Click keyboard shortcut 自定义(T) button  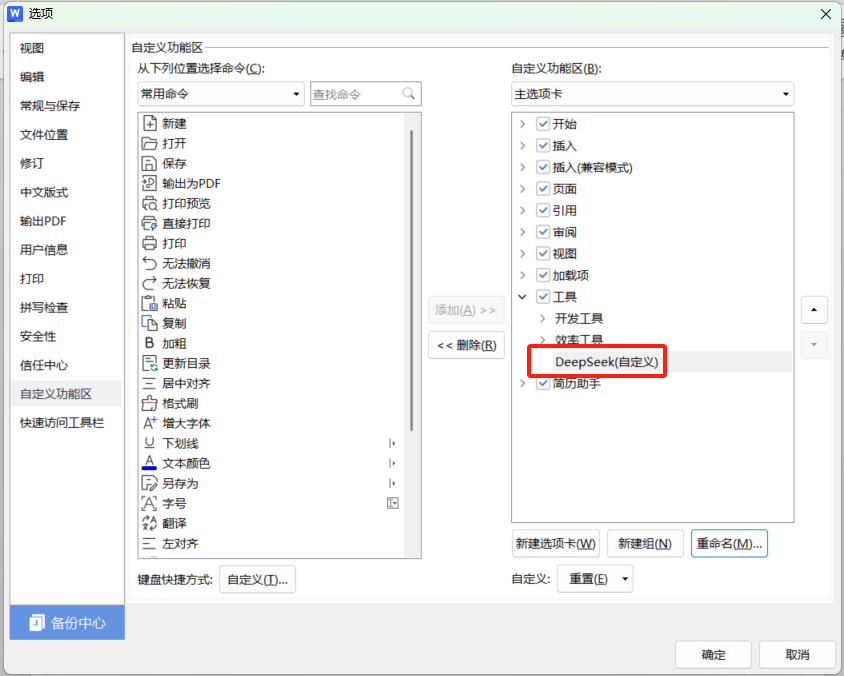(257, 579)
